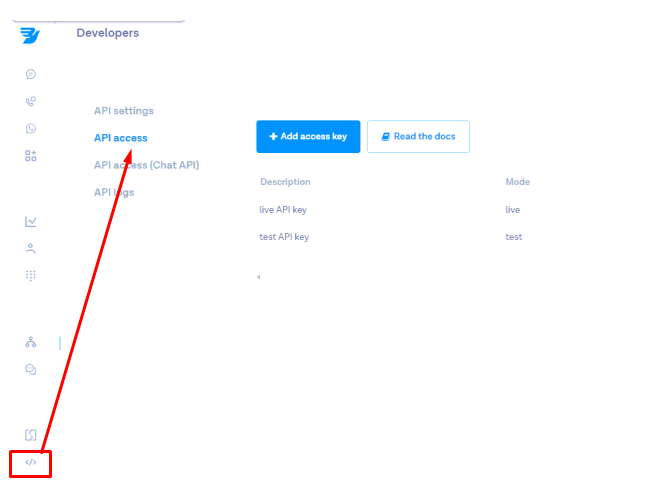The width and height of the screenshot is (651, 500).
Task: Open the bracketed integrations sidebar icon
Action: pyautogui.click(x=31, y=435)
